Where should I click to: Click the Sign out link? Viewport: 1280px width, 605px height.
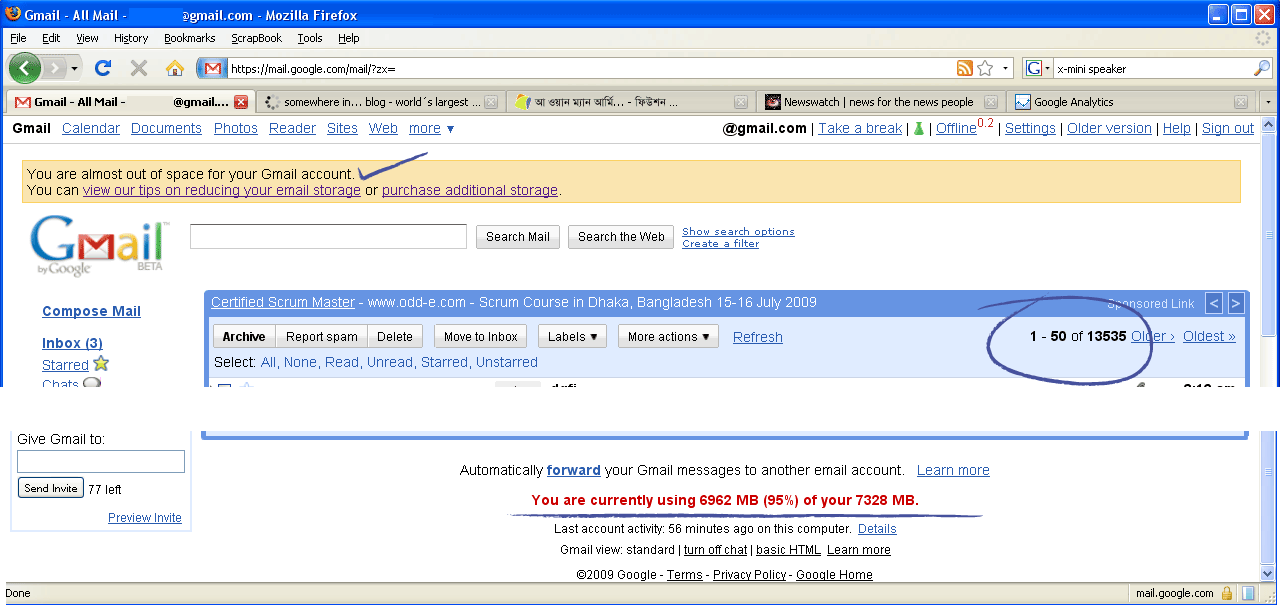tap(1228, 128)
